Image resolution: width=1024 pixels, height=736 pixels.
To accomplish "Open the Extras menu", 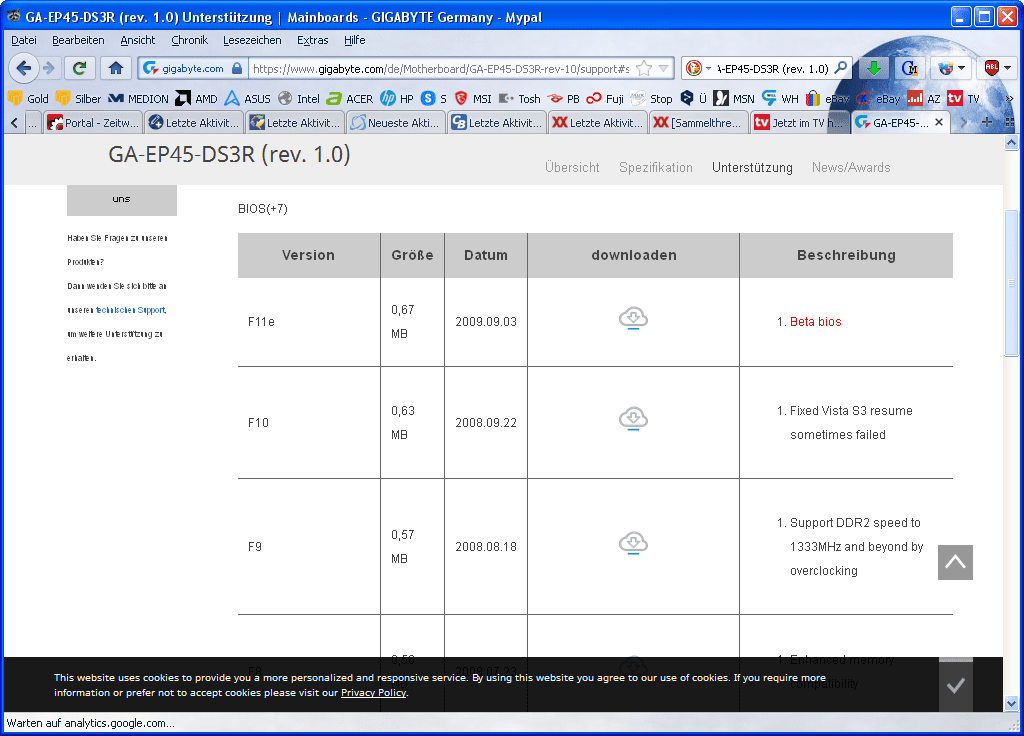I will (313, 40).
